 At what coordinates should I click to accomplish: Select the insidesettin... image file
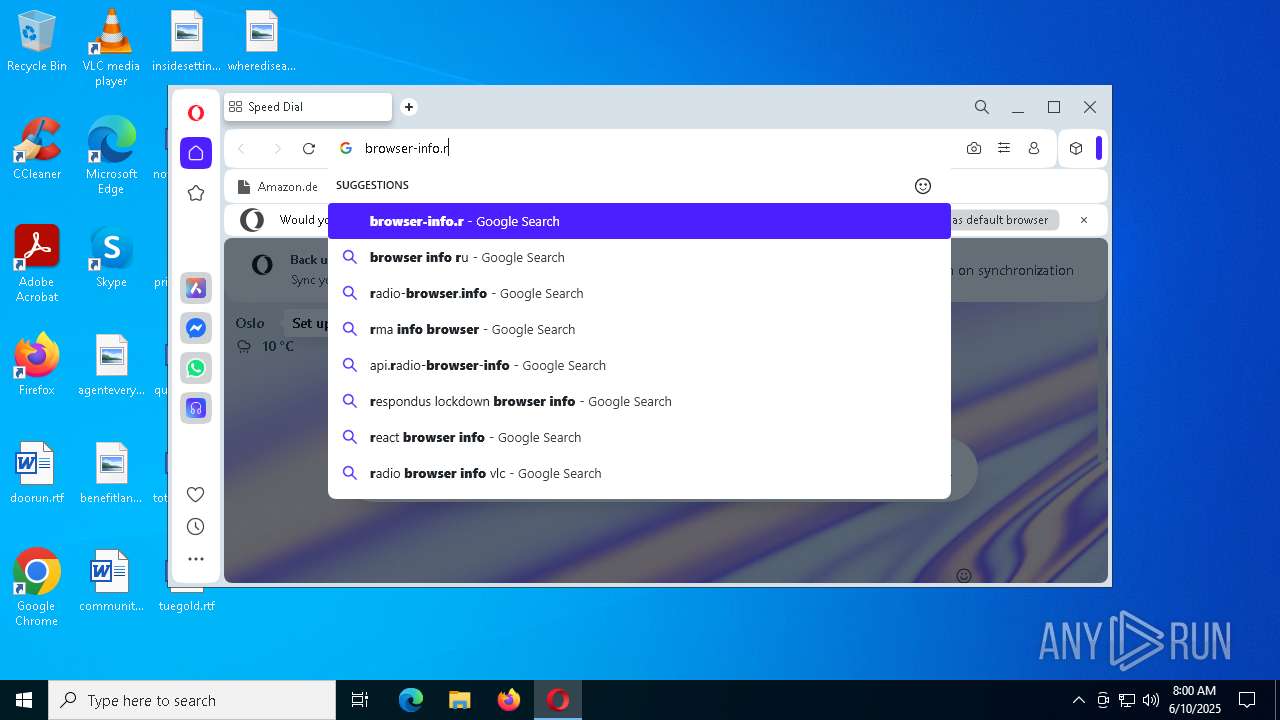click(186, 42)
